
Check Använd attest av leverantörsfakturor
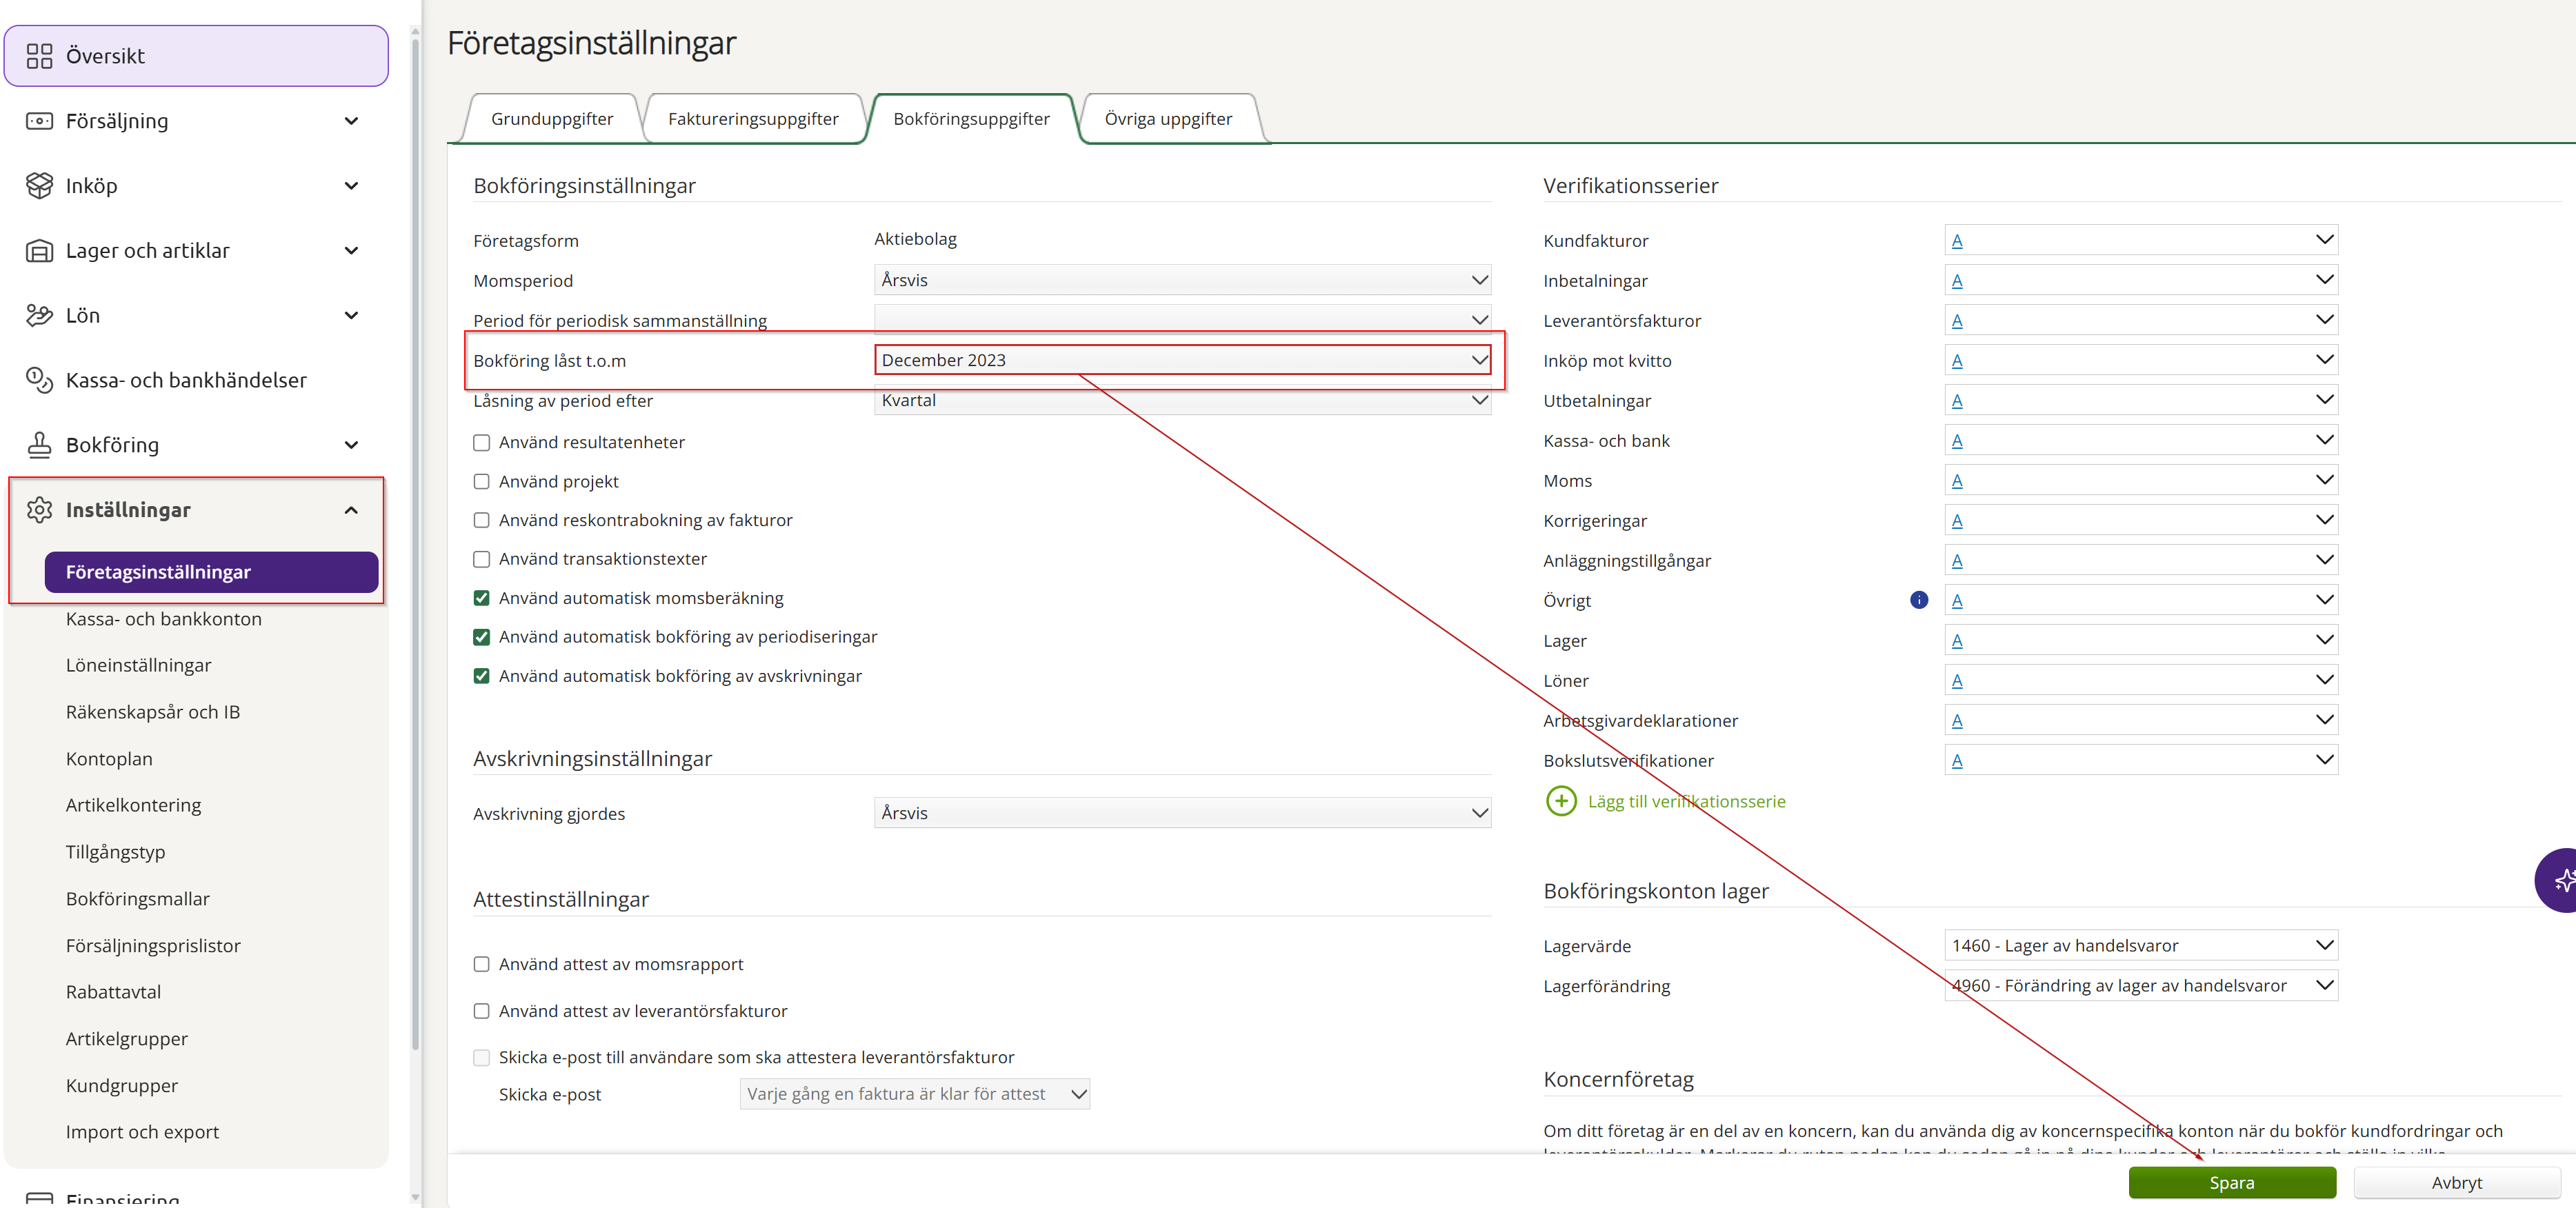click(x=481, y=1011)
